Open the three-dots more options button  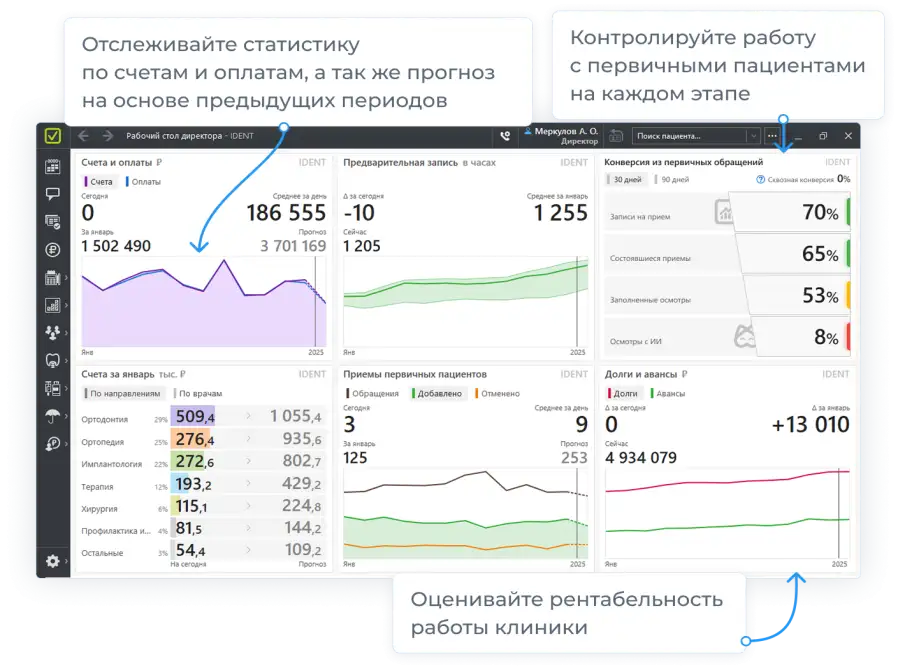coord(773,136)
